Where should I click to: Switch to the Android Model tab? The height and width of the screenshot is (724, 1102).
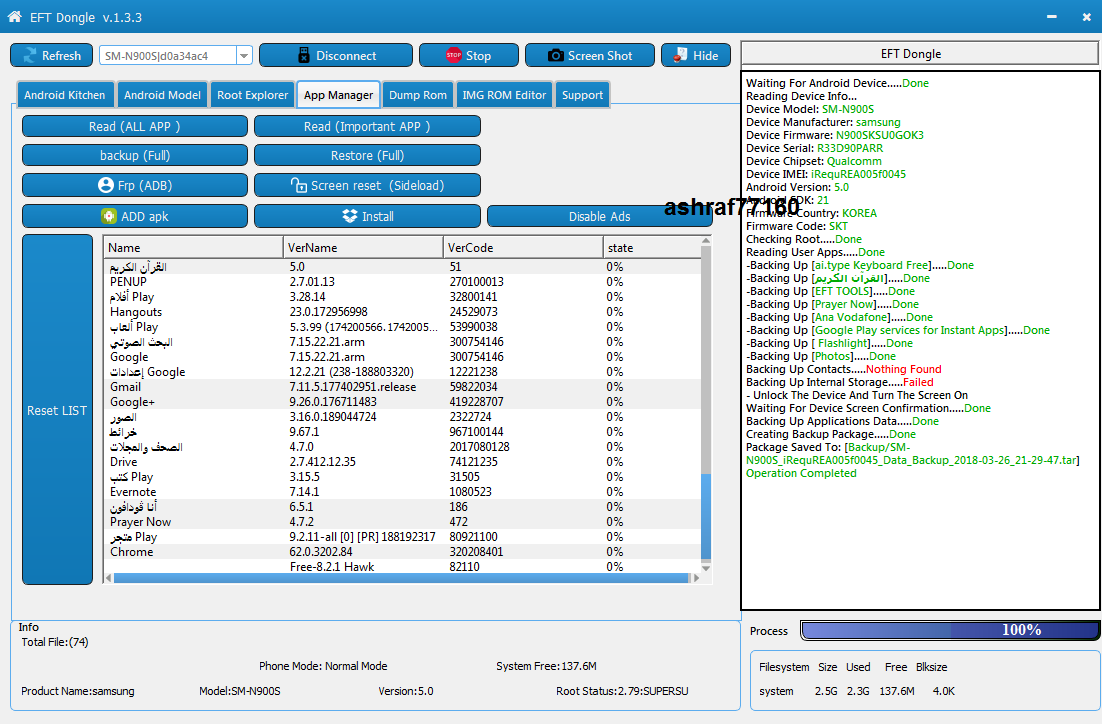(162, 95)
